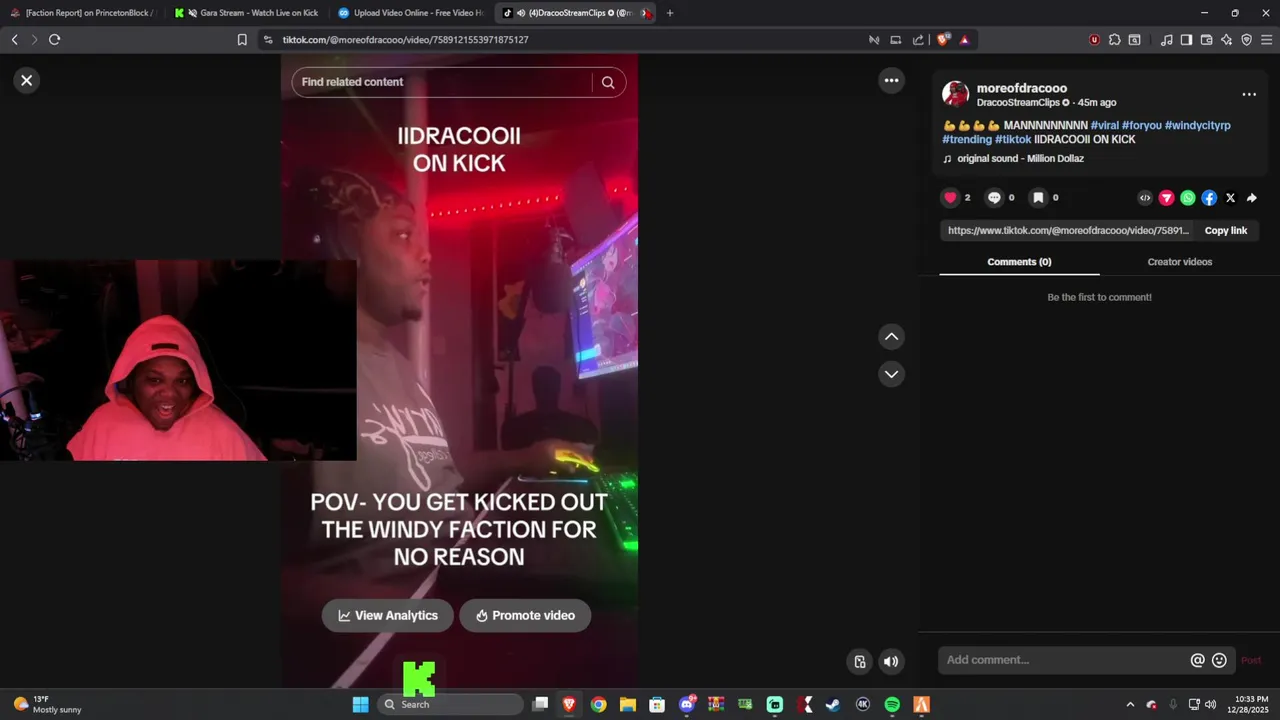Switch to the Faction Report PrincetonBlock tab
Viewport: 1280px width, 720px height.
click(x=83, y=13)
